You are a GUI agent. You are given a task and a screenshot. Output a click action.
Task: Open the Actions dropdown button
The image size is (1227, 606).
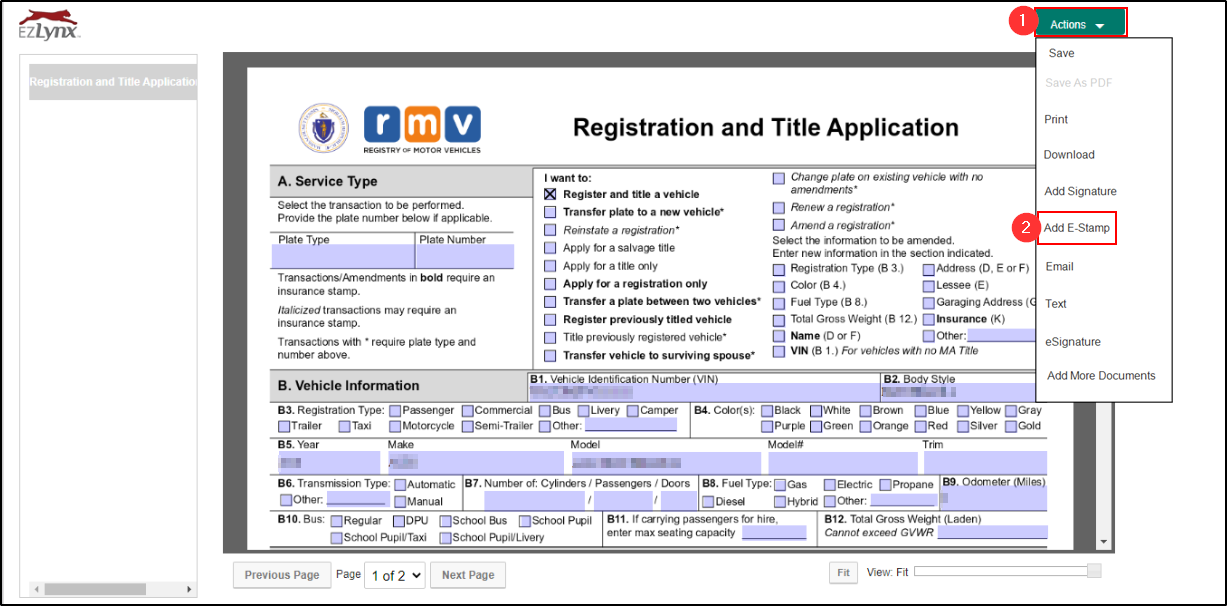(x=1081, y=24)
